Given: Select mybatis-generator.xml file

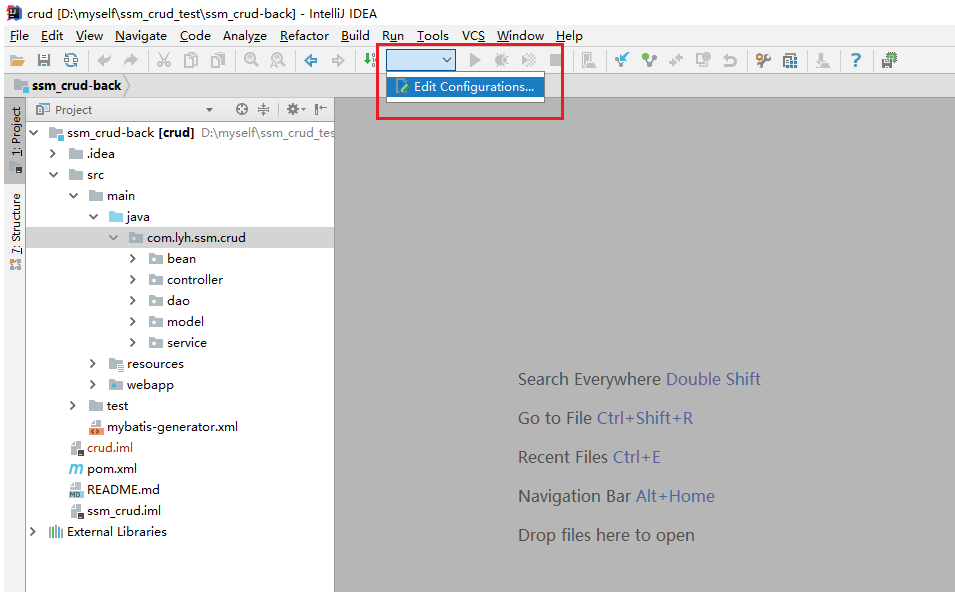Looking at the screenshot, I should pyautogui.click(x=163, y=427).
